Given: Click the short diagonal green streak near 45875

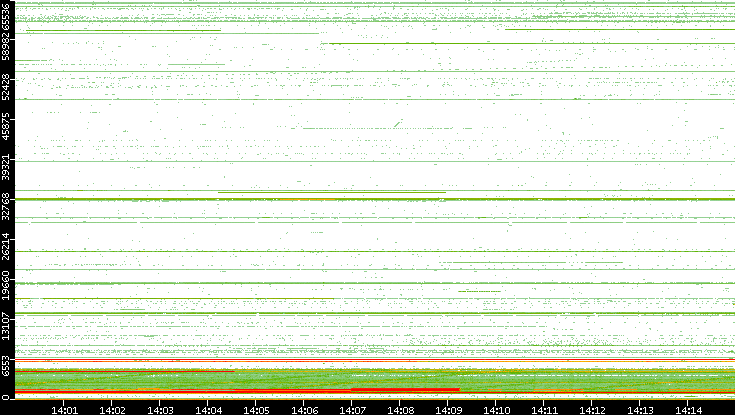Looking at the screenshot, I should [x=397, y=124].
